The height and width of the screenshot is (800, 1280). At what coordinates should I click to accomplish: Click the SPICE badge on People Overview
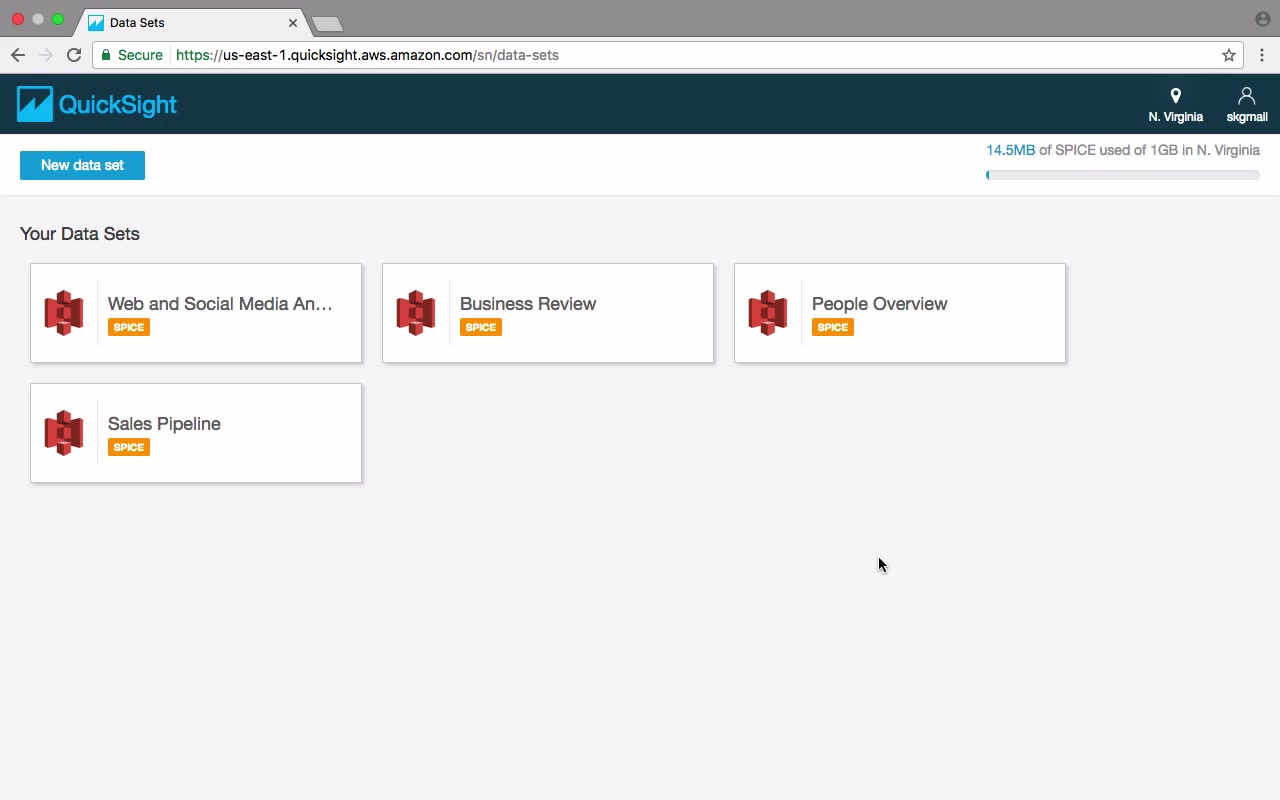click(x=833, y=327)
